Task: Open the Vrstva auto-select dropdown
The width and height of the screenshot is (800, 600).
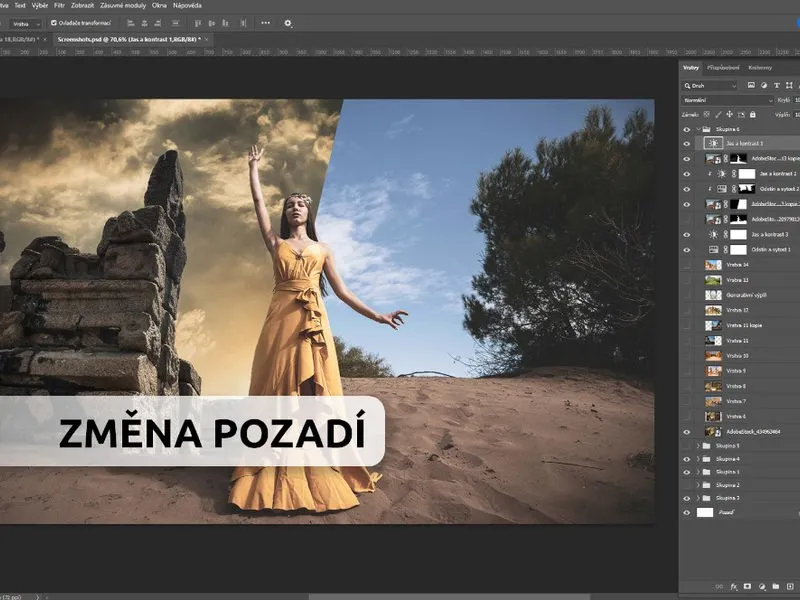Action: tap(26, 24)
